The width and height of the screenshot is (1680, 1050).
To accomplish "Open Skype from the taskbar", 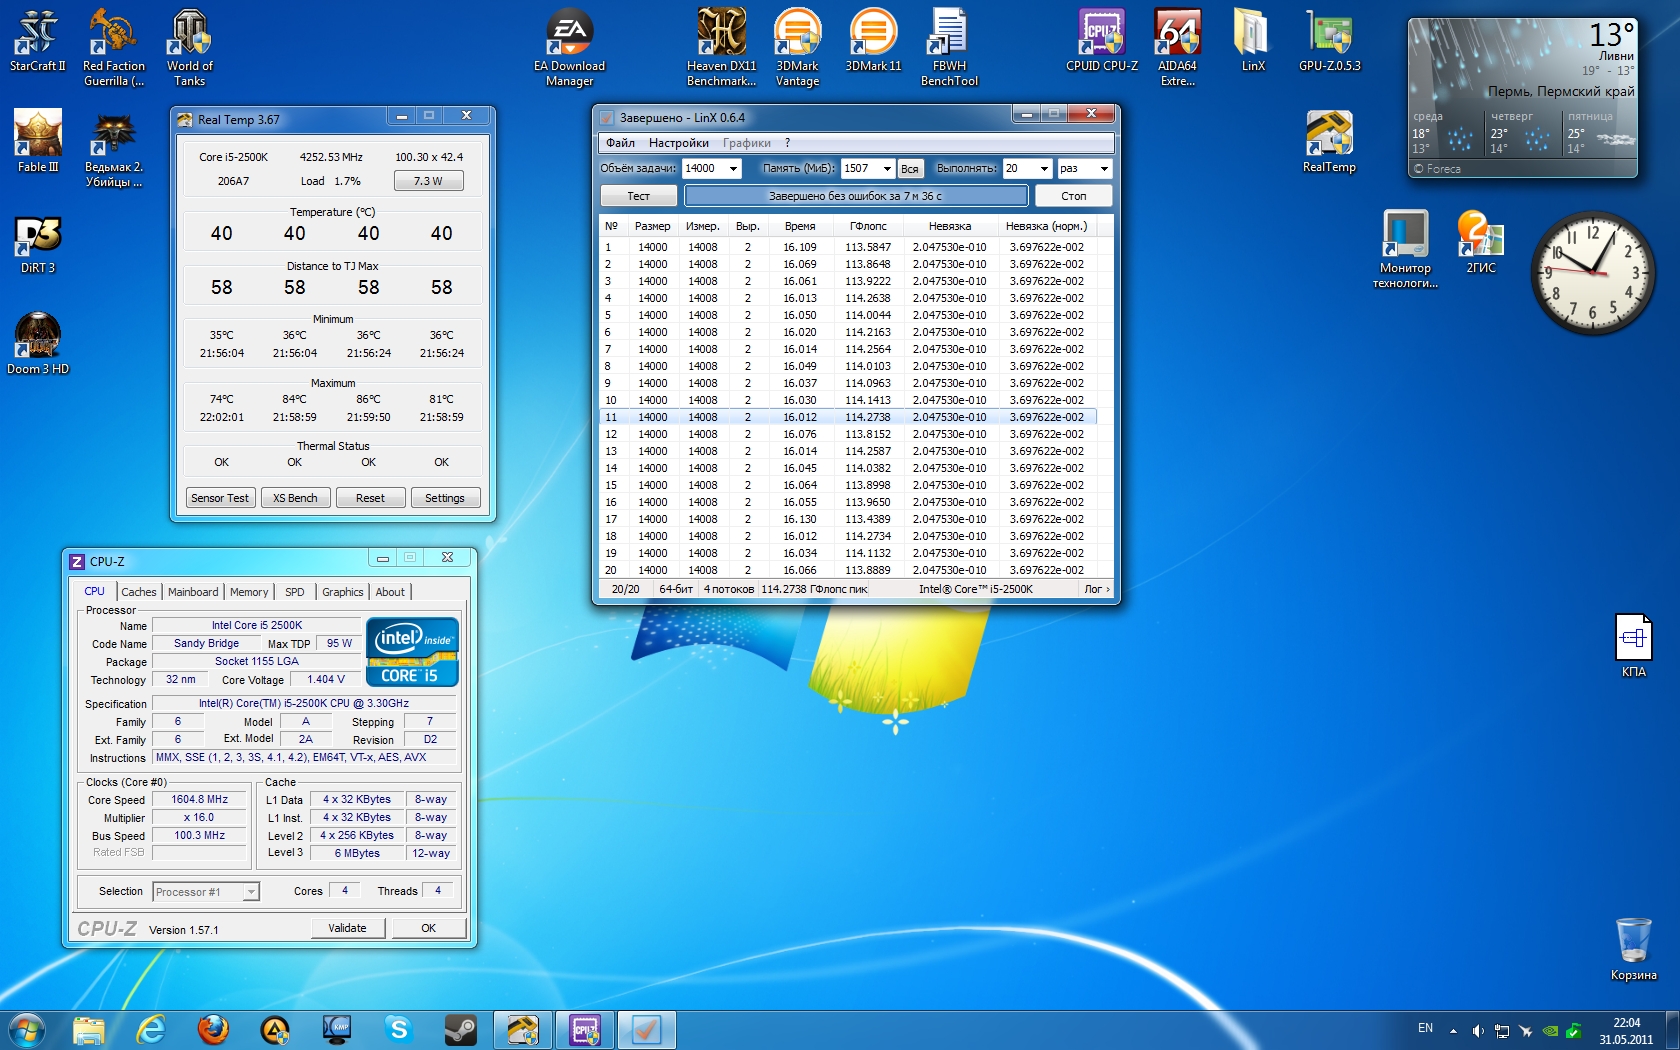I will tap(399, 1029).
